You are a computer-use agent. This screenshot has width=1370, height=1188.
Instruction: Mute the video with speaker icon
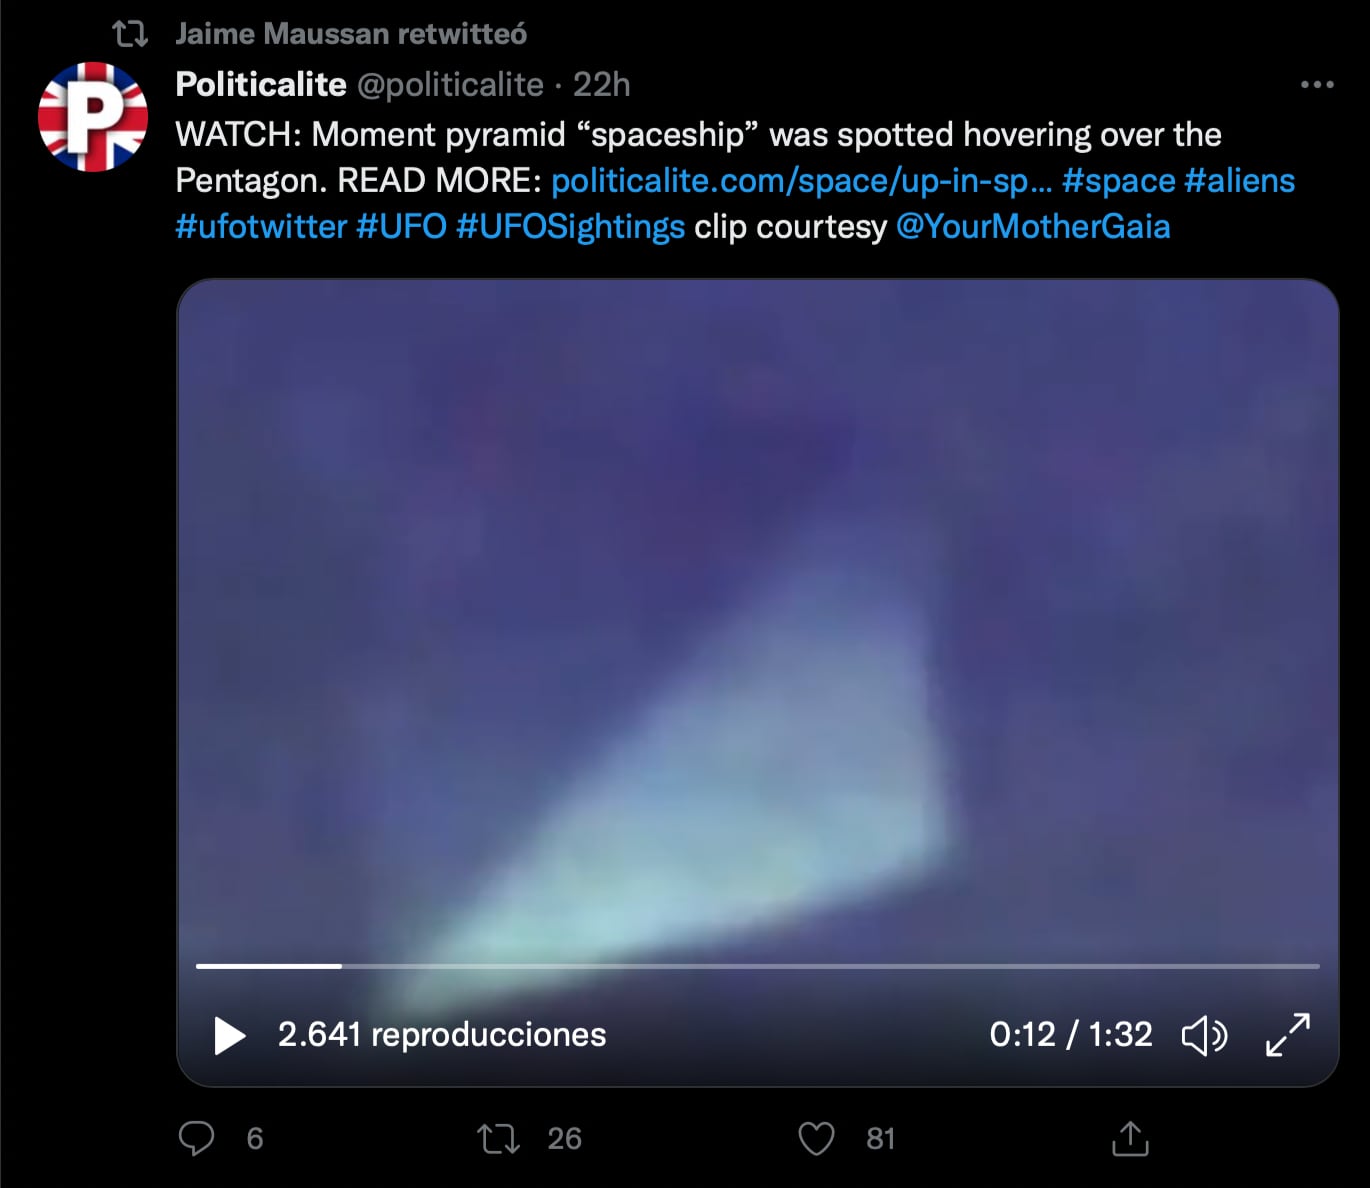point(1205,1035)
